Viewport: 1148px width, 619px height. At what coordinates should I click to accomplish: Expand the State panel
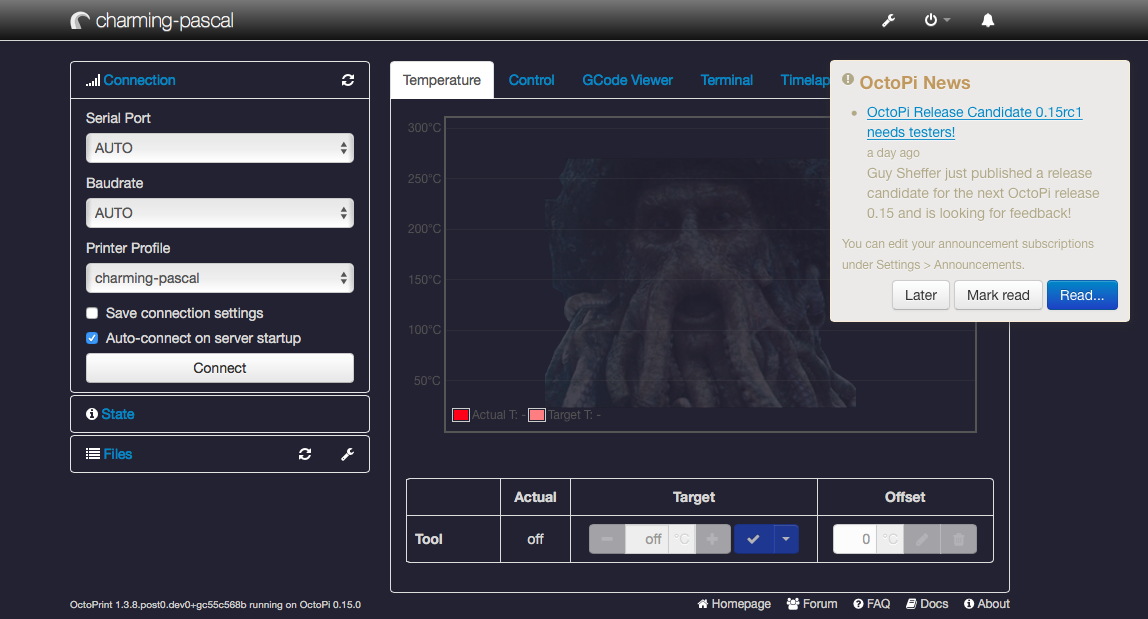[118, 414]
